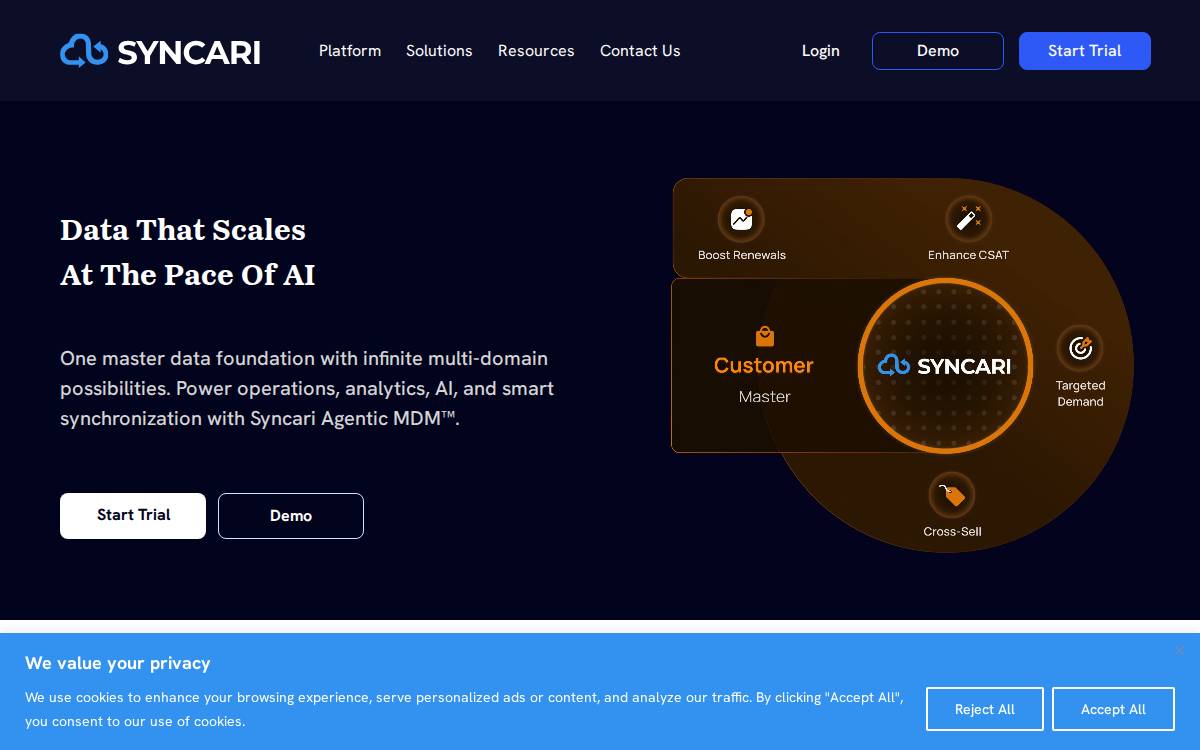Click the Login link
Image resolution: width=1200 pixels, height=750 pixels.
click(x=821, y=51)
